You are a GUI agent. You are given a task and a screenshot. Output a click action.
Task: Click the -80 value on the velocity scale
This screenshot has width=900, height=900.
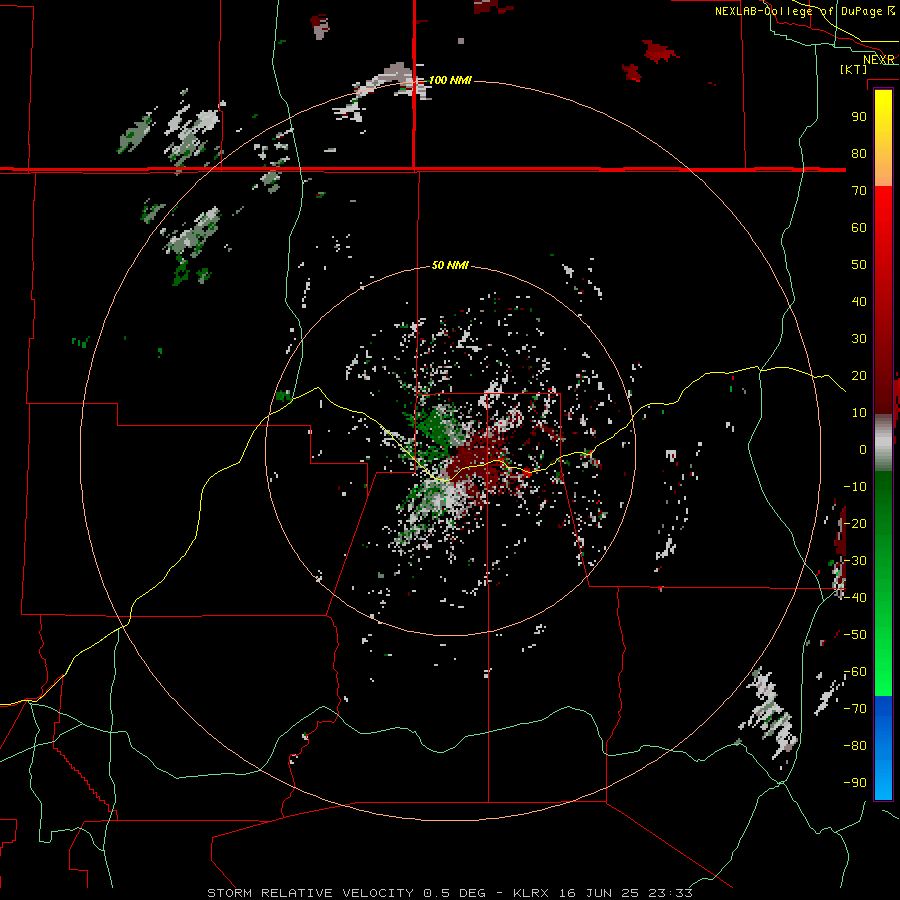pos(855,746)
